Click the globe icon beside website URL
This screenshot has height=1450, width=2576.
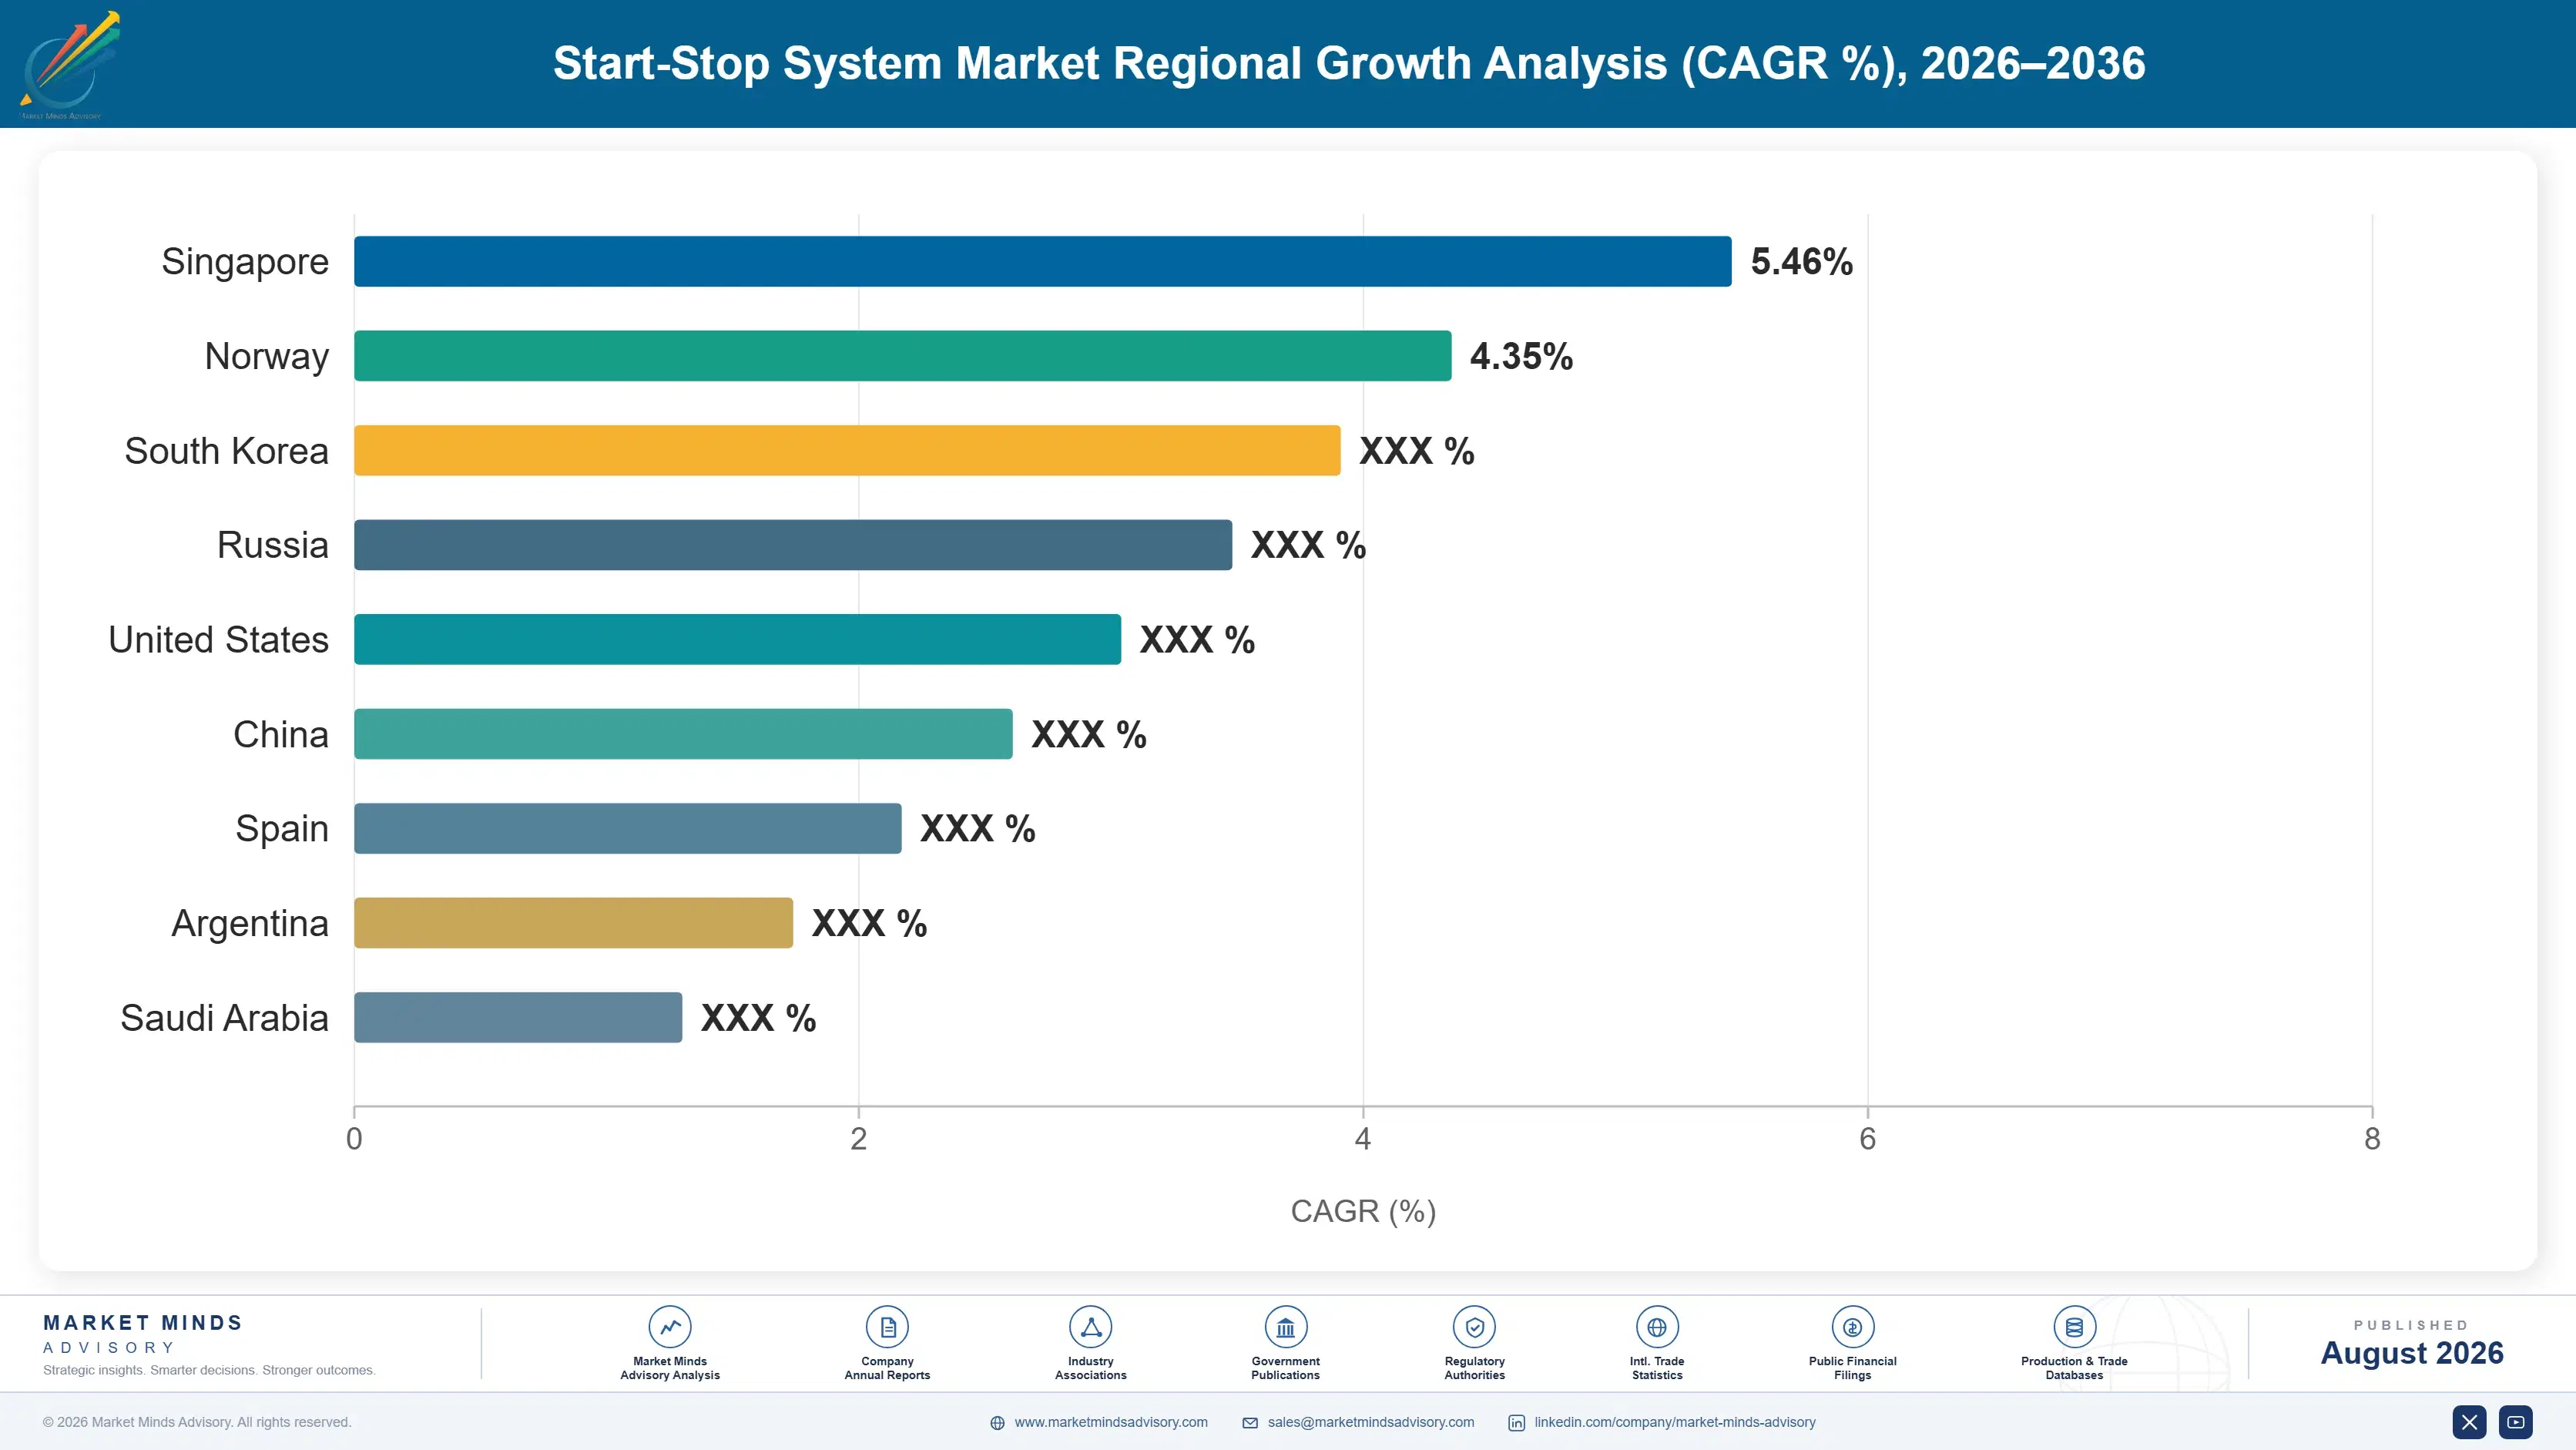tap(997, 1423)
